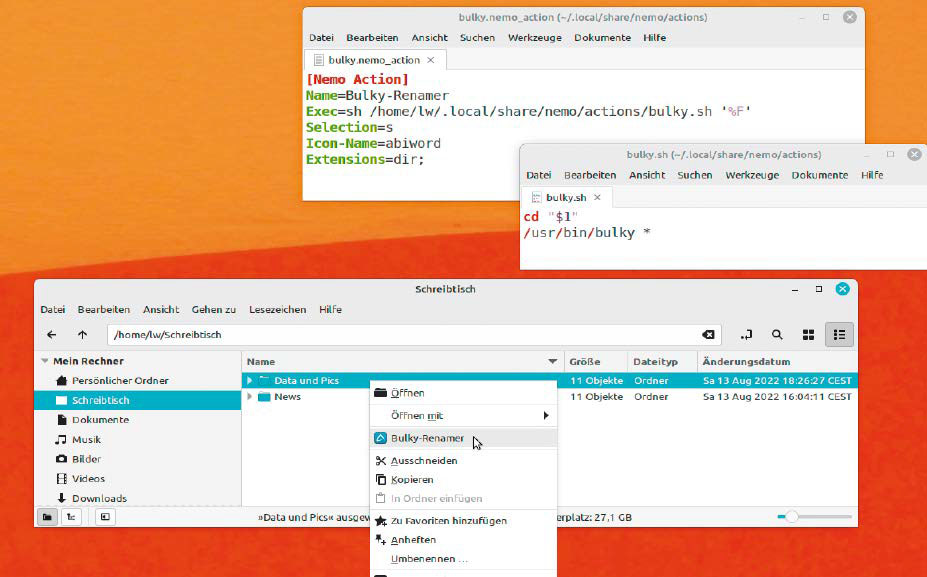
Task: Choose Zu Favoriten hinzufügen
Action: click(463, 521)
